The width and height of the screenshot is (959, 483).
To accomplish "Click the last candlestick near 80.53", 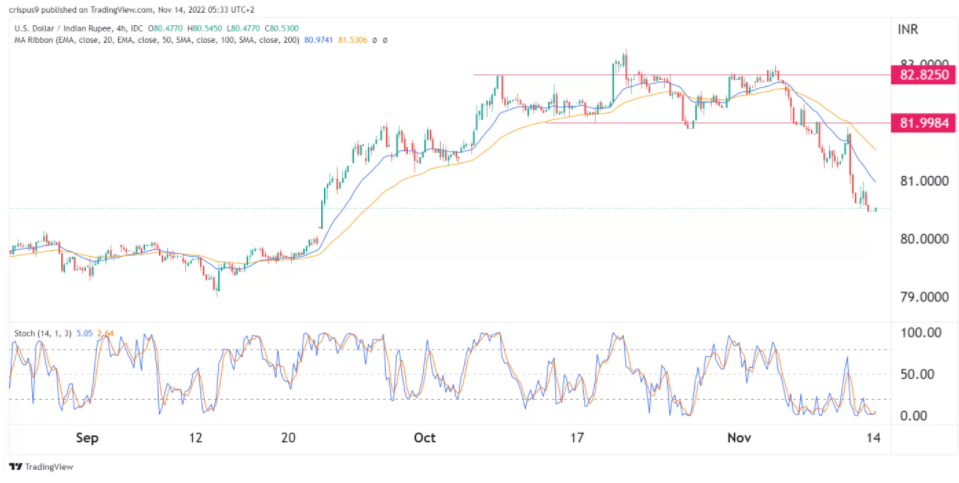I will [875, 209].
